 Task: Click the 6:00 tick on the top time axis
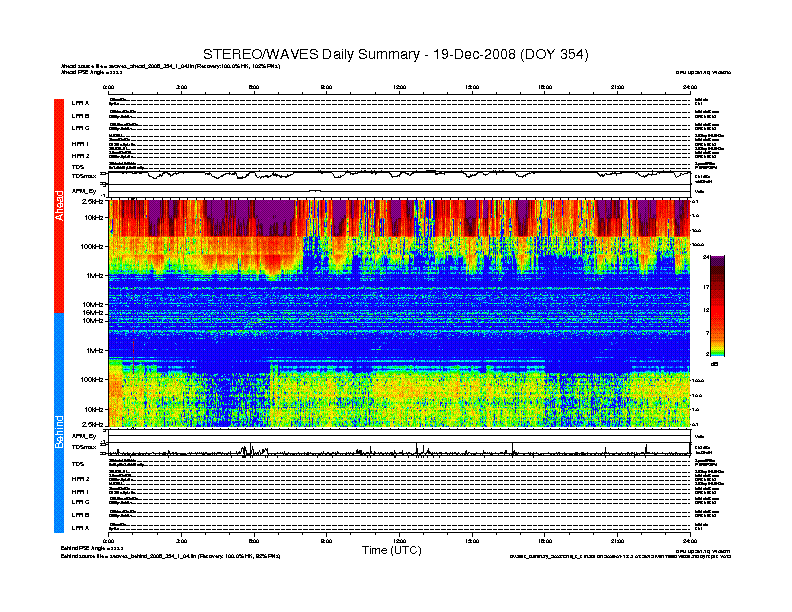coord(254,87)
